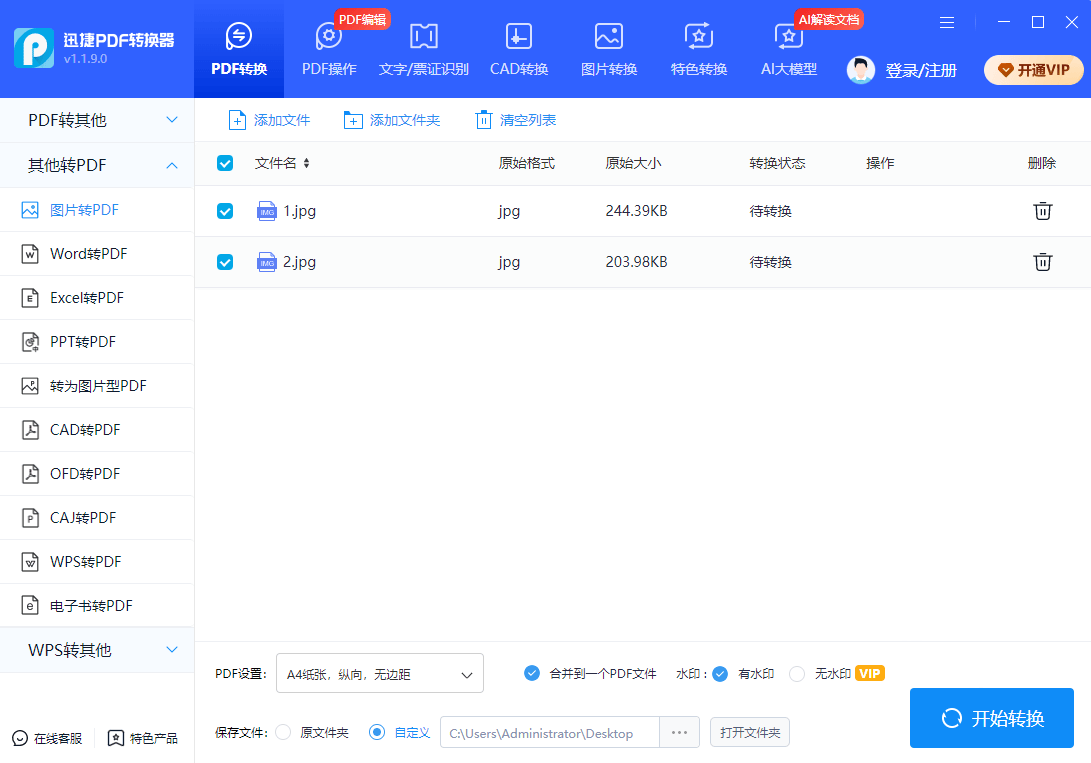Click the 2.jpg image file icon

pos(267,262)
